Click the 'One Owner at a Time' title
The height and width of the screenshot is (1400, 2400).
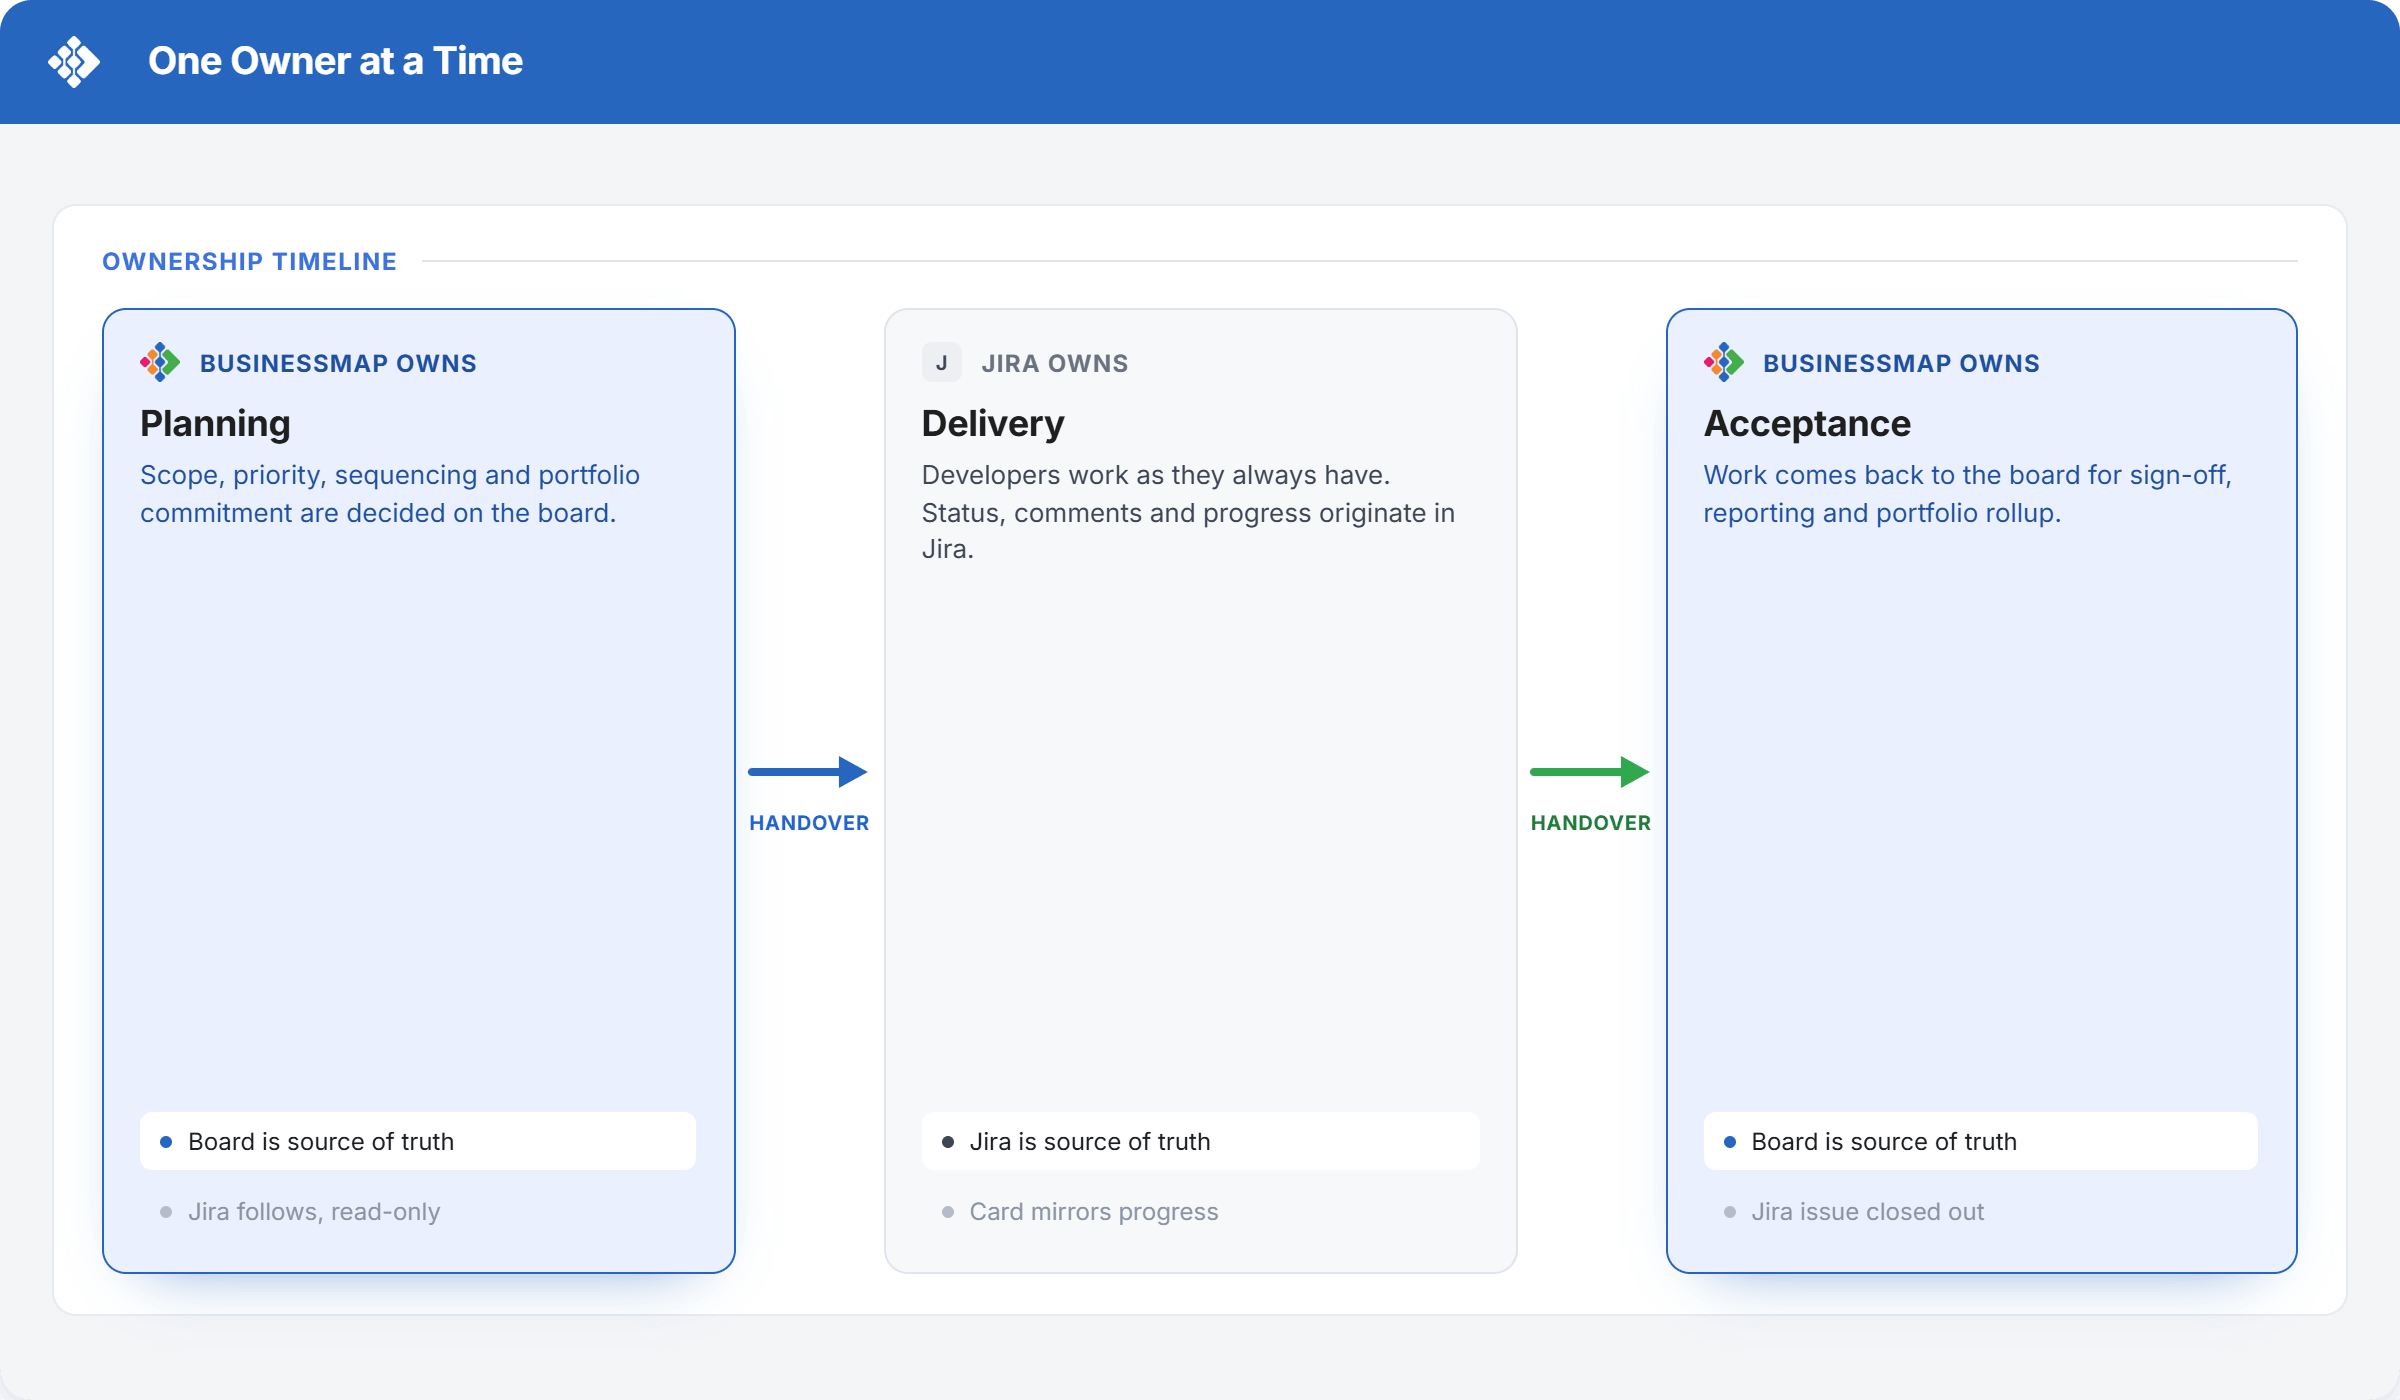tap(335, 61)
